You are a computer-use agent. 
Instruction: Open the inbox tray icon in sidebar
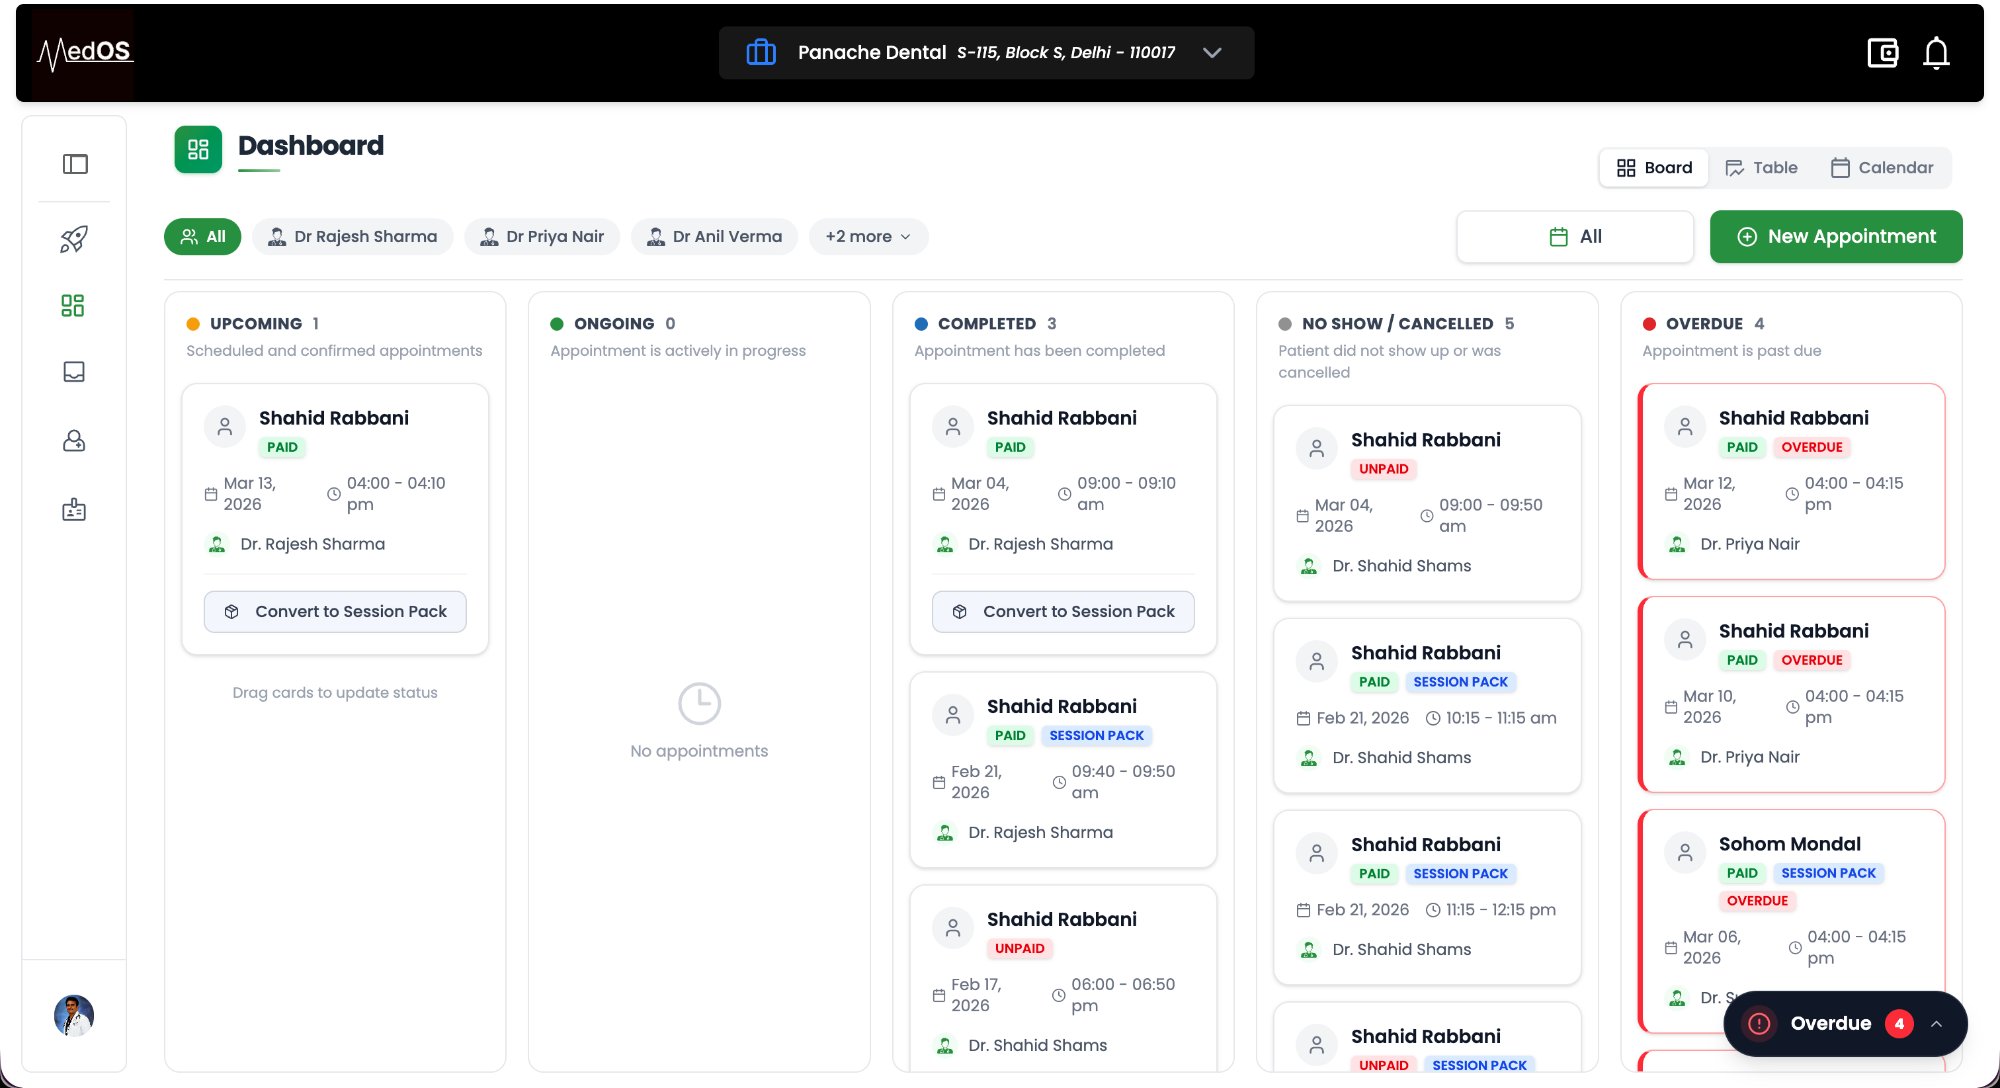pyautogui.click(x=74, y=372)
